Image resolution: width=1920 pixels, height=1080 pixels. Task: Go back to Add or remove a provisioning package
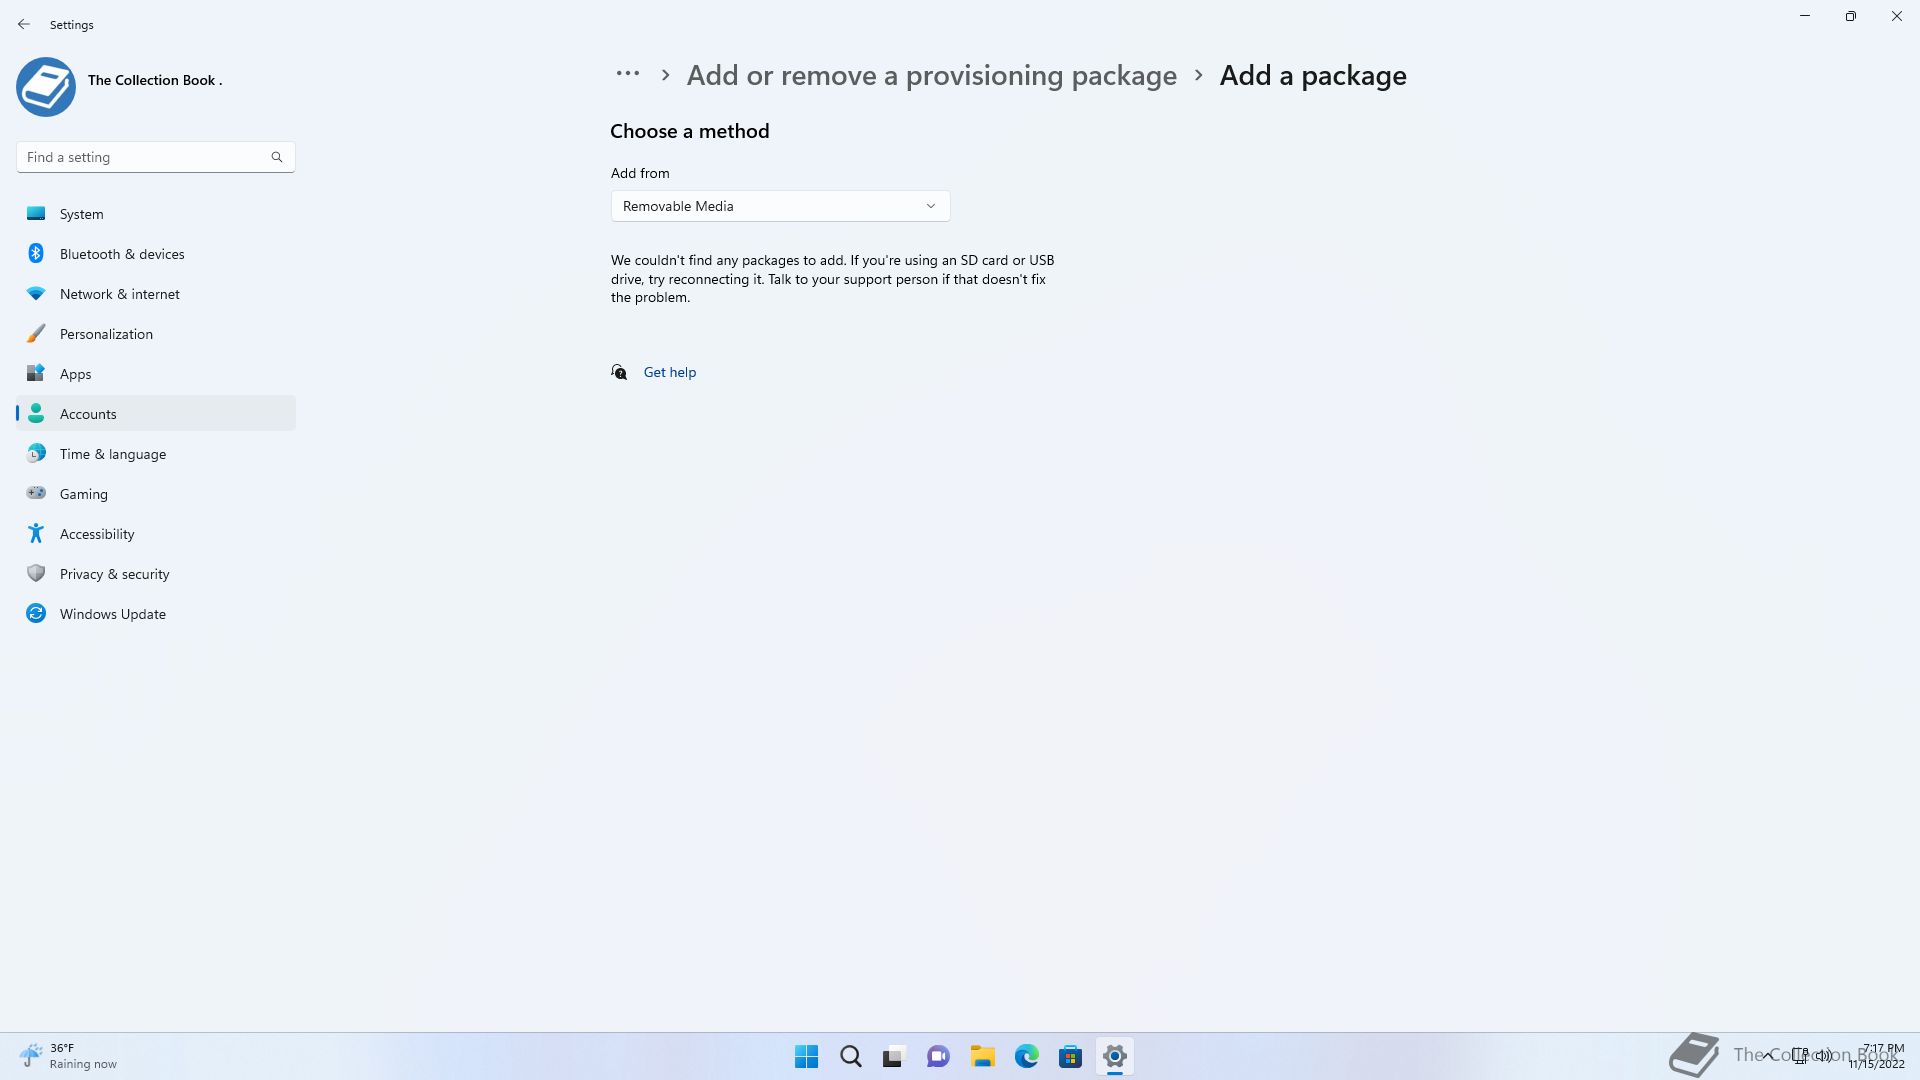931,75
